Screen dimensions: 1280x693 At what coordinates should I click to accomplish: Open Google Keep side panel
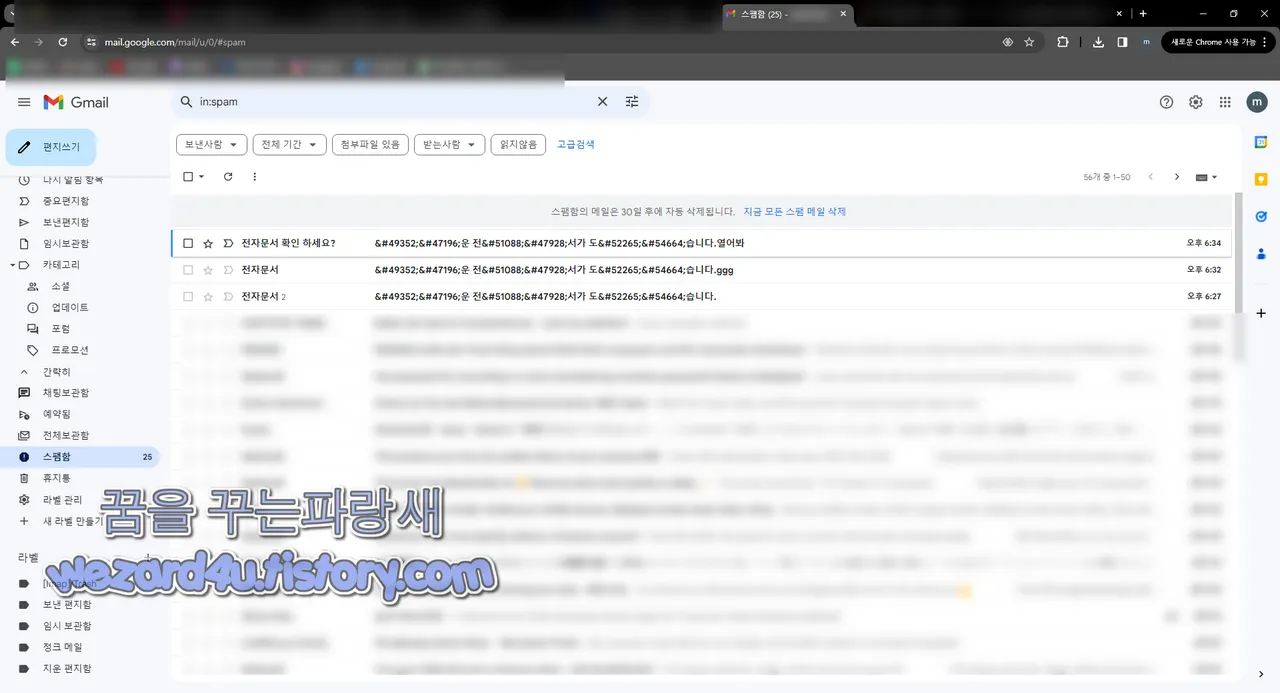tap(1261, 179)
